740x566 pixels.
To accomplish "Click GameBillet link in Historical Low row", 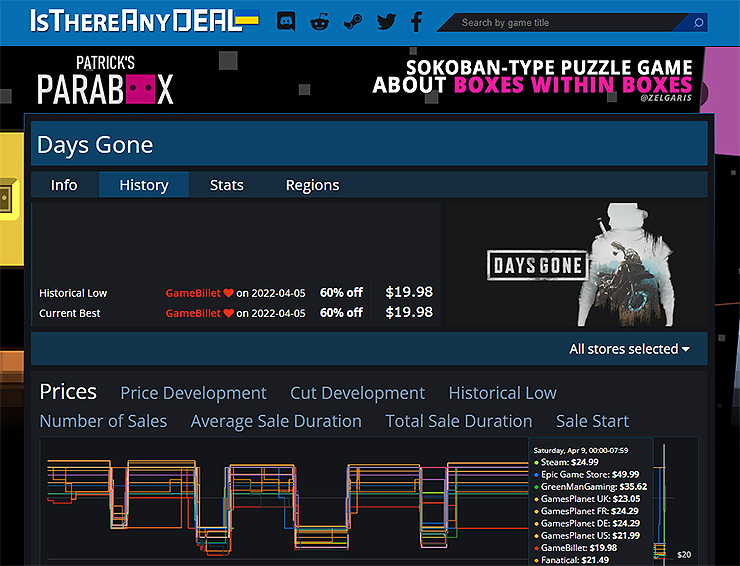I will coord(193,293).
